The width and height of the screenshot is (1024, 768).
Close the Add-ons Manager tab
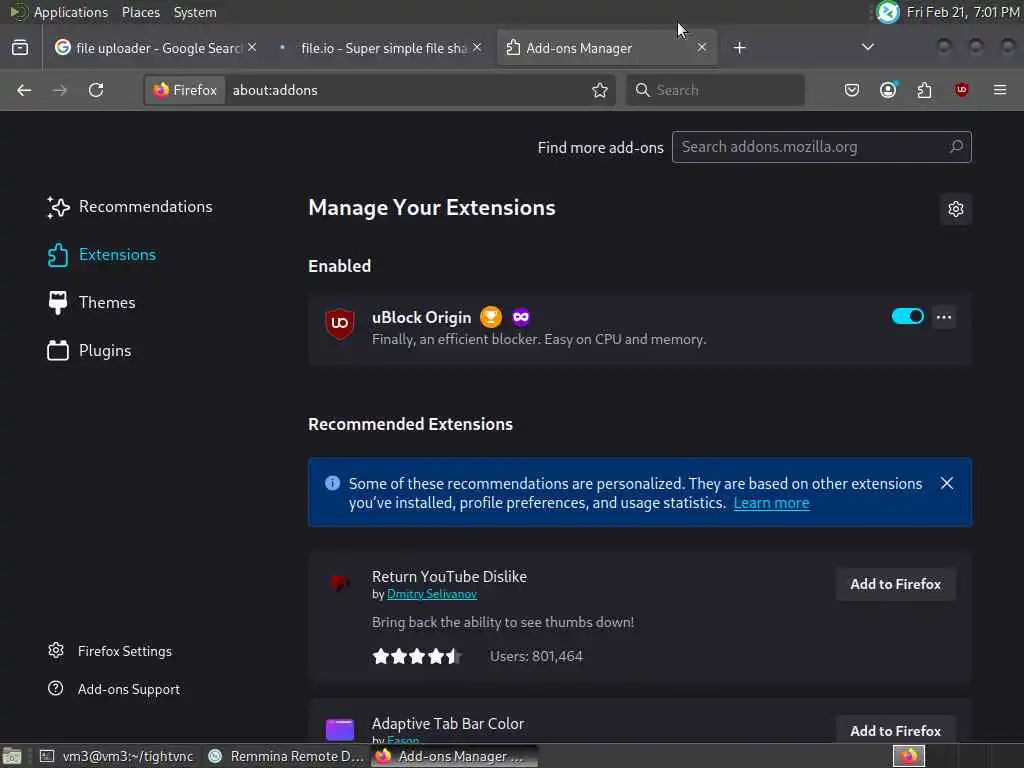[701, 48]
